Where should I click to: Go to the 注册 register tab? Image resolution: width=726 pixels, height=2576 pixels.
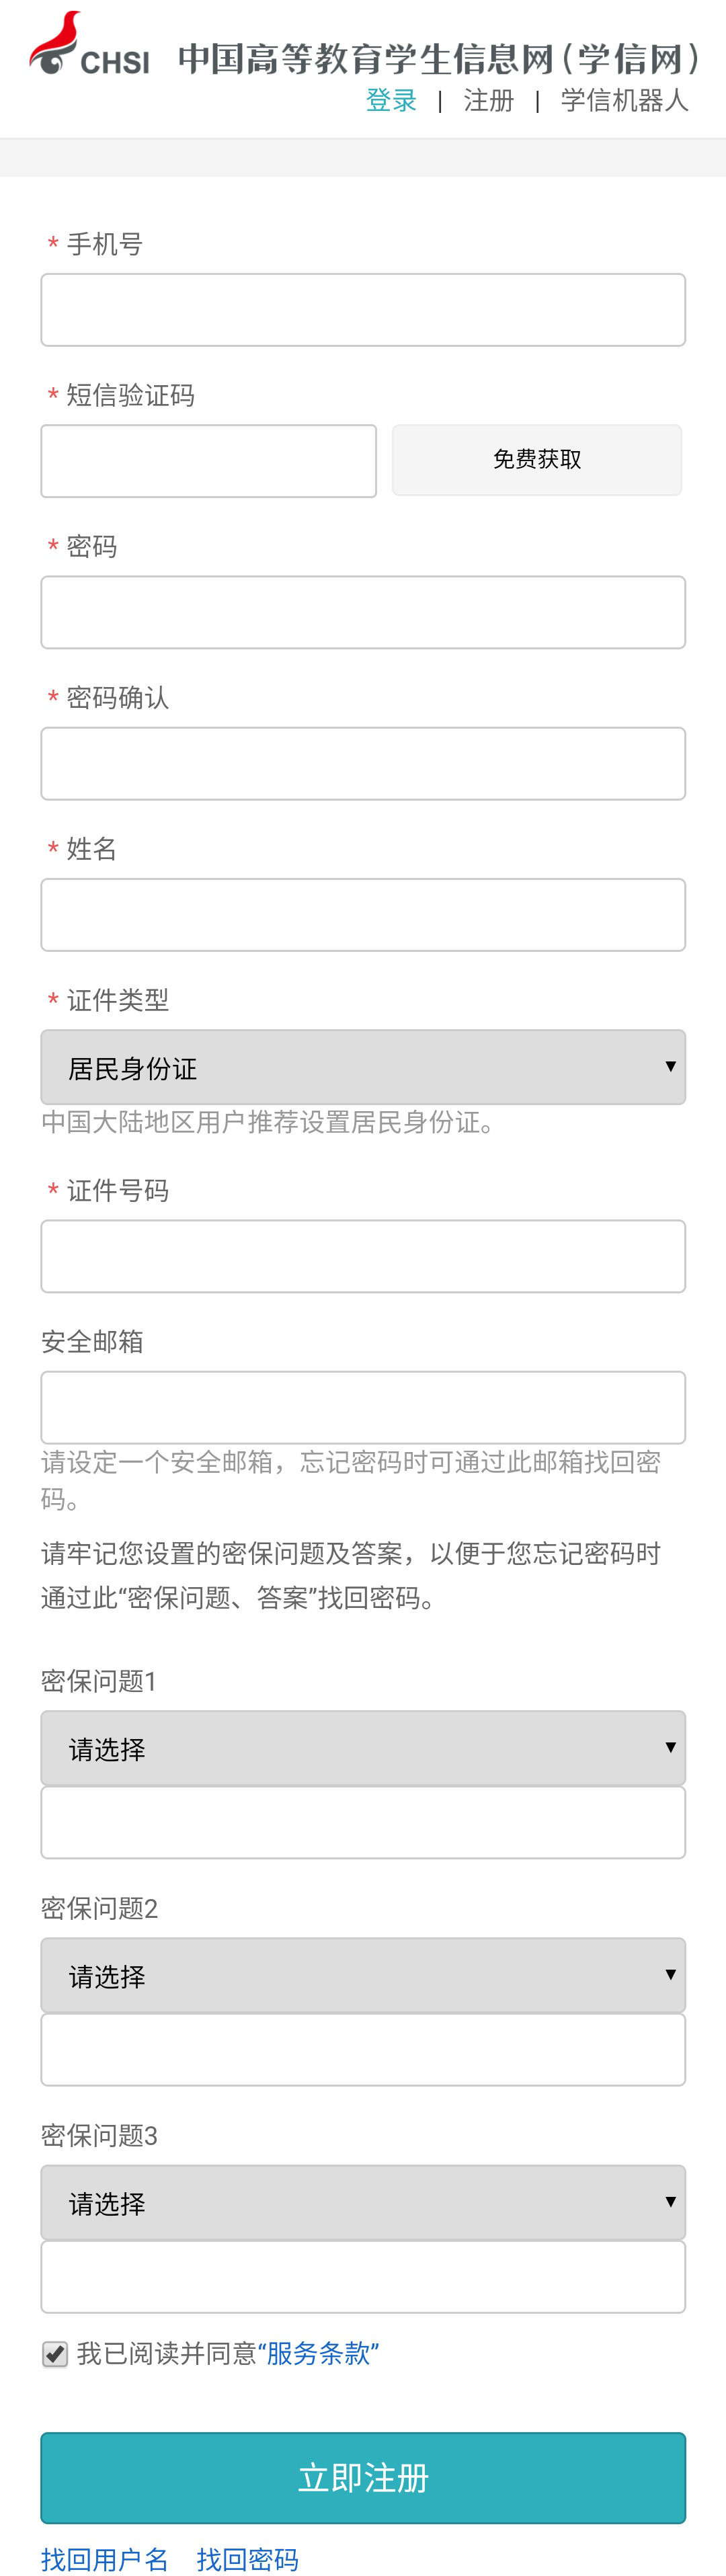489,101
